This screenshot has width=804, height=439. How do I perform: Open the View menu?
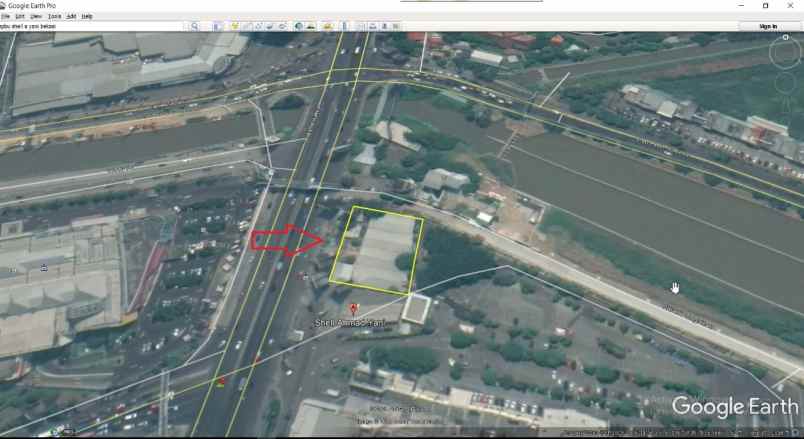click(x=36, y=16)
